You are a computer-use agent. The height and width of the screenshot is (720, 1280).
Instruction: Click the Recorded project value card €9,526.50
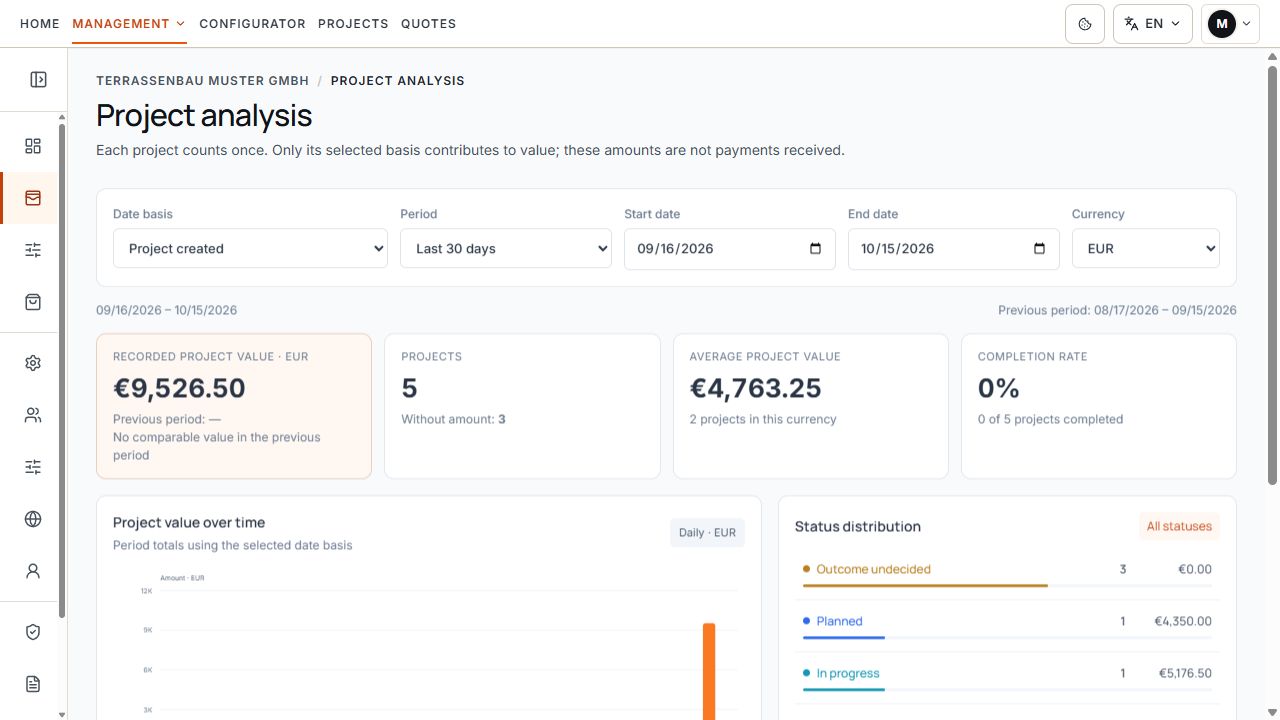[x=234, y=406]
